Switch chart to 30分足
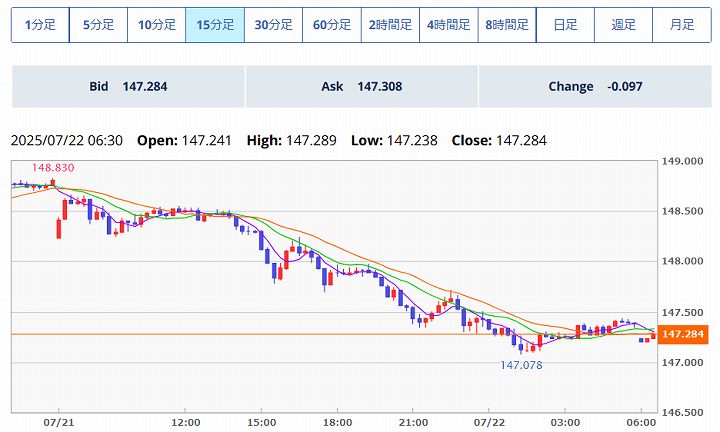Screen dimensions: 720x432 274,25
